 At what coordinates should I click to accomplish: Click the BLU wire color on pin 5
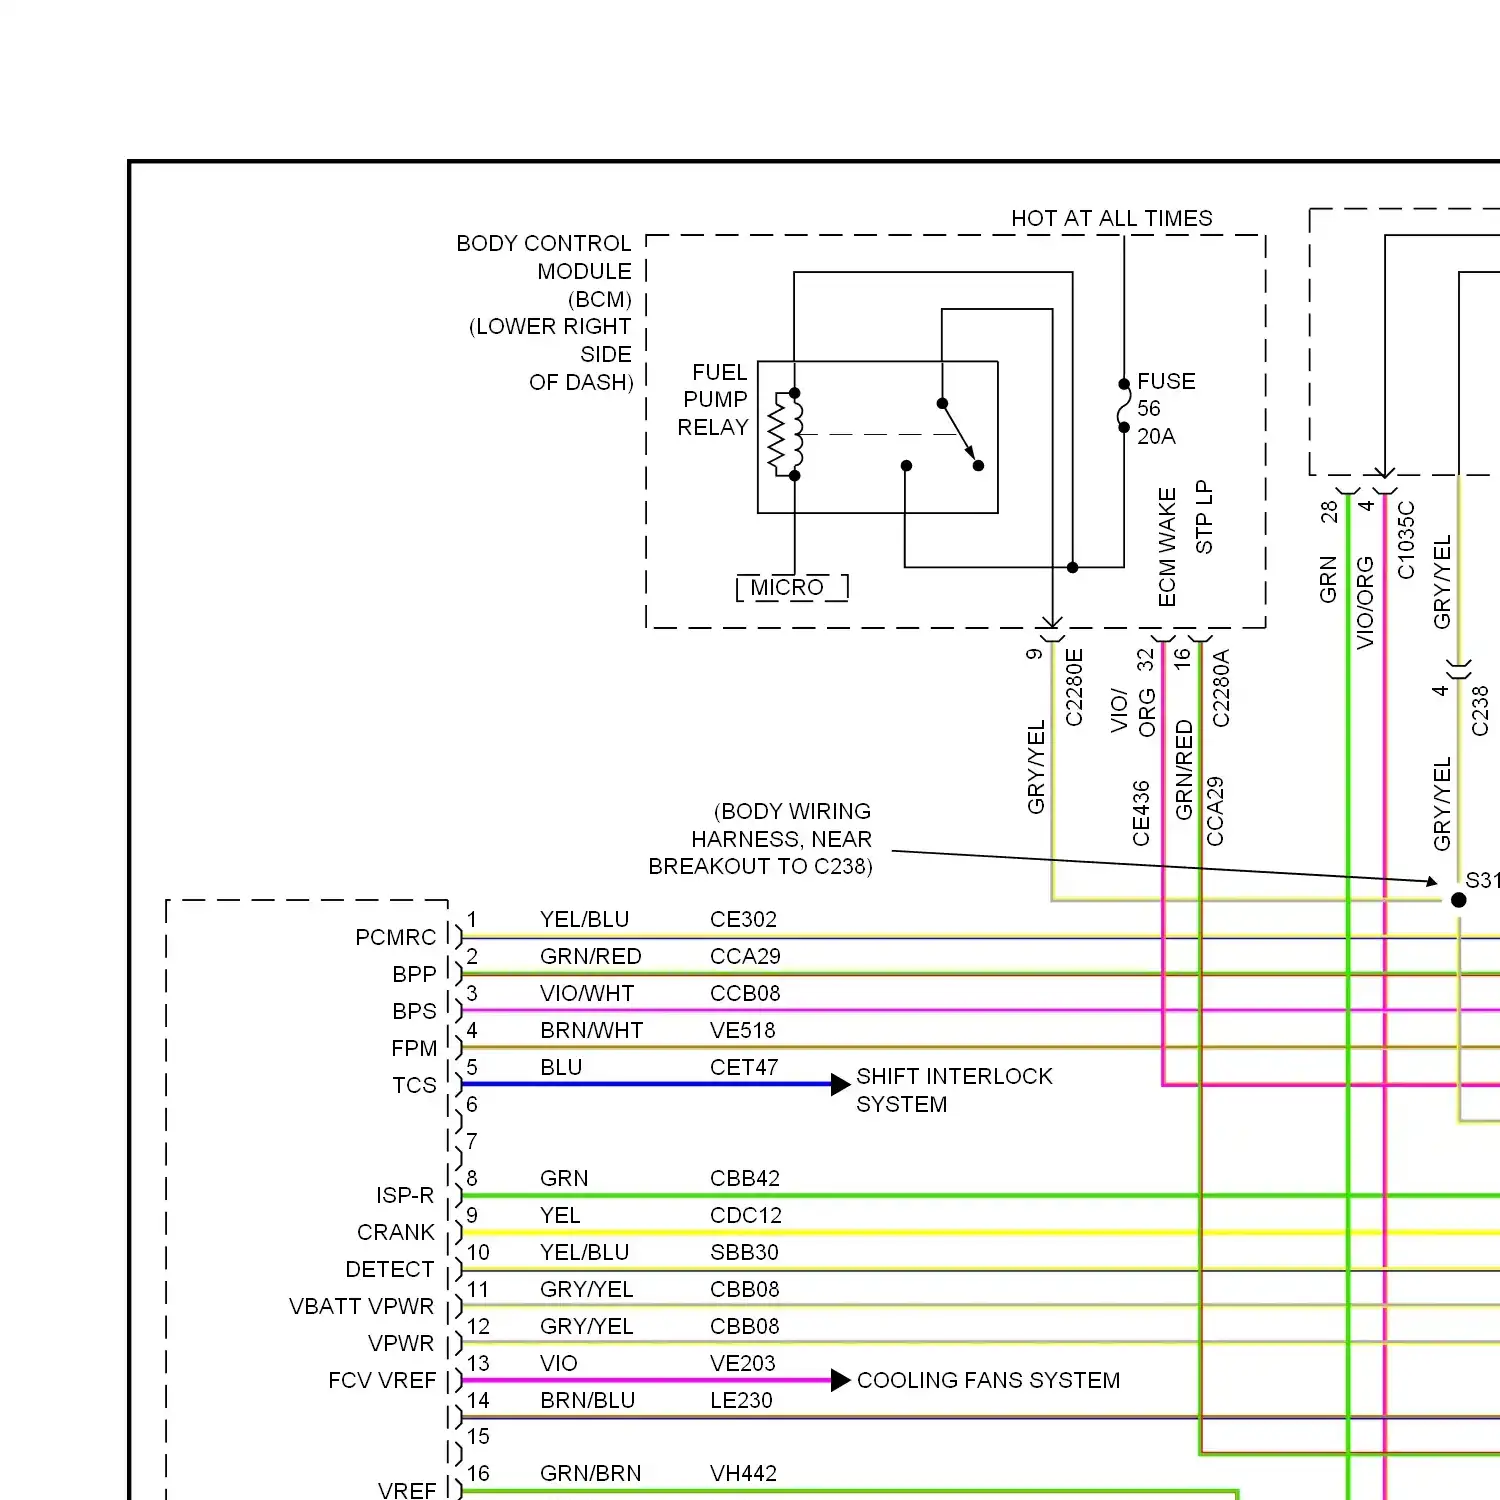coord(561,1067)
